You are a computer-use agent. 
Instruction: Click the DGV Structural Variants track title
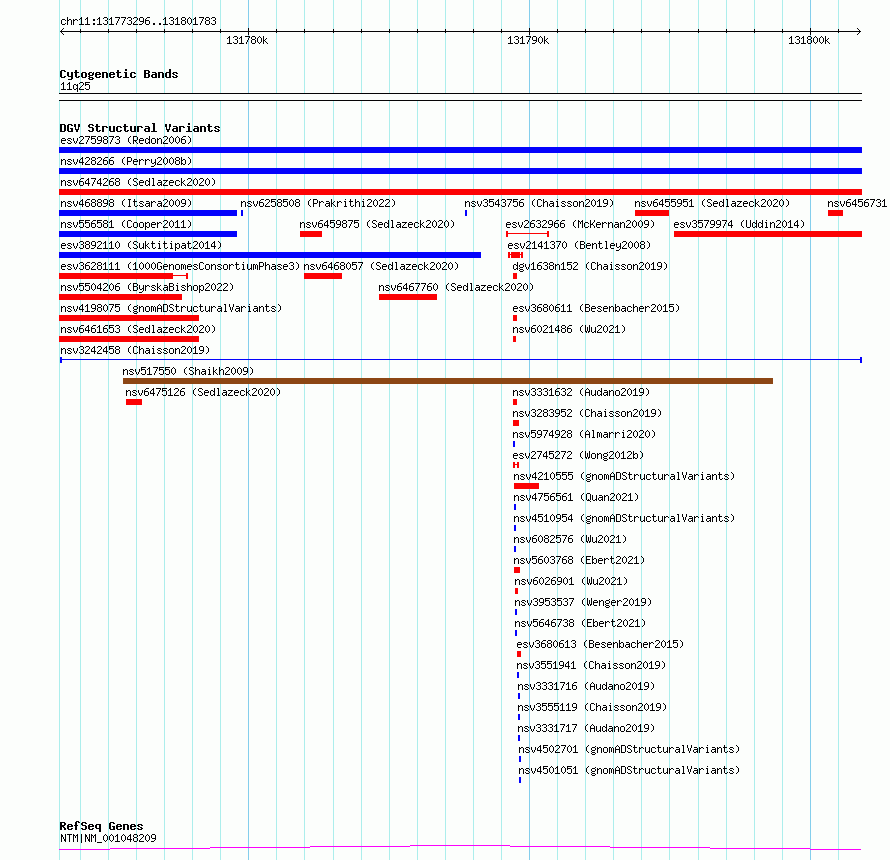(x=140, y=128)
